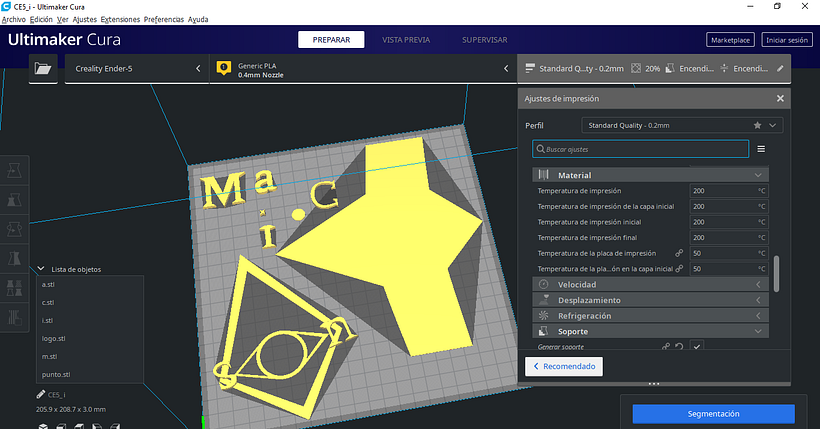The width and height of the screenshot is (820, 429).
Task: Reset Generar soporte with the undo arrow
Action: [679, 347]
